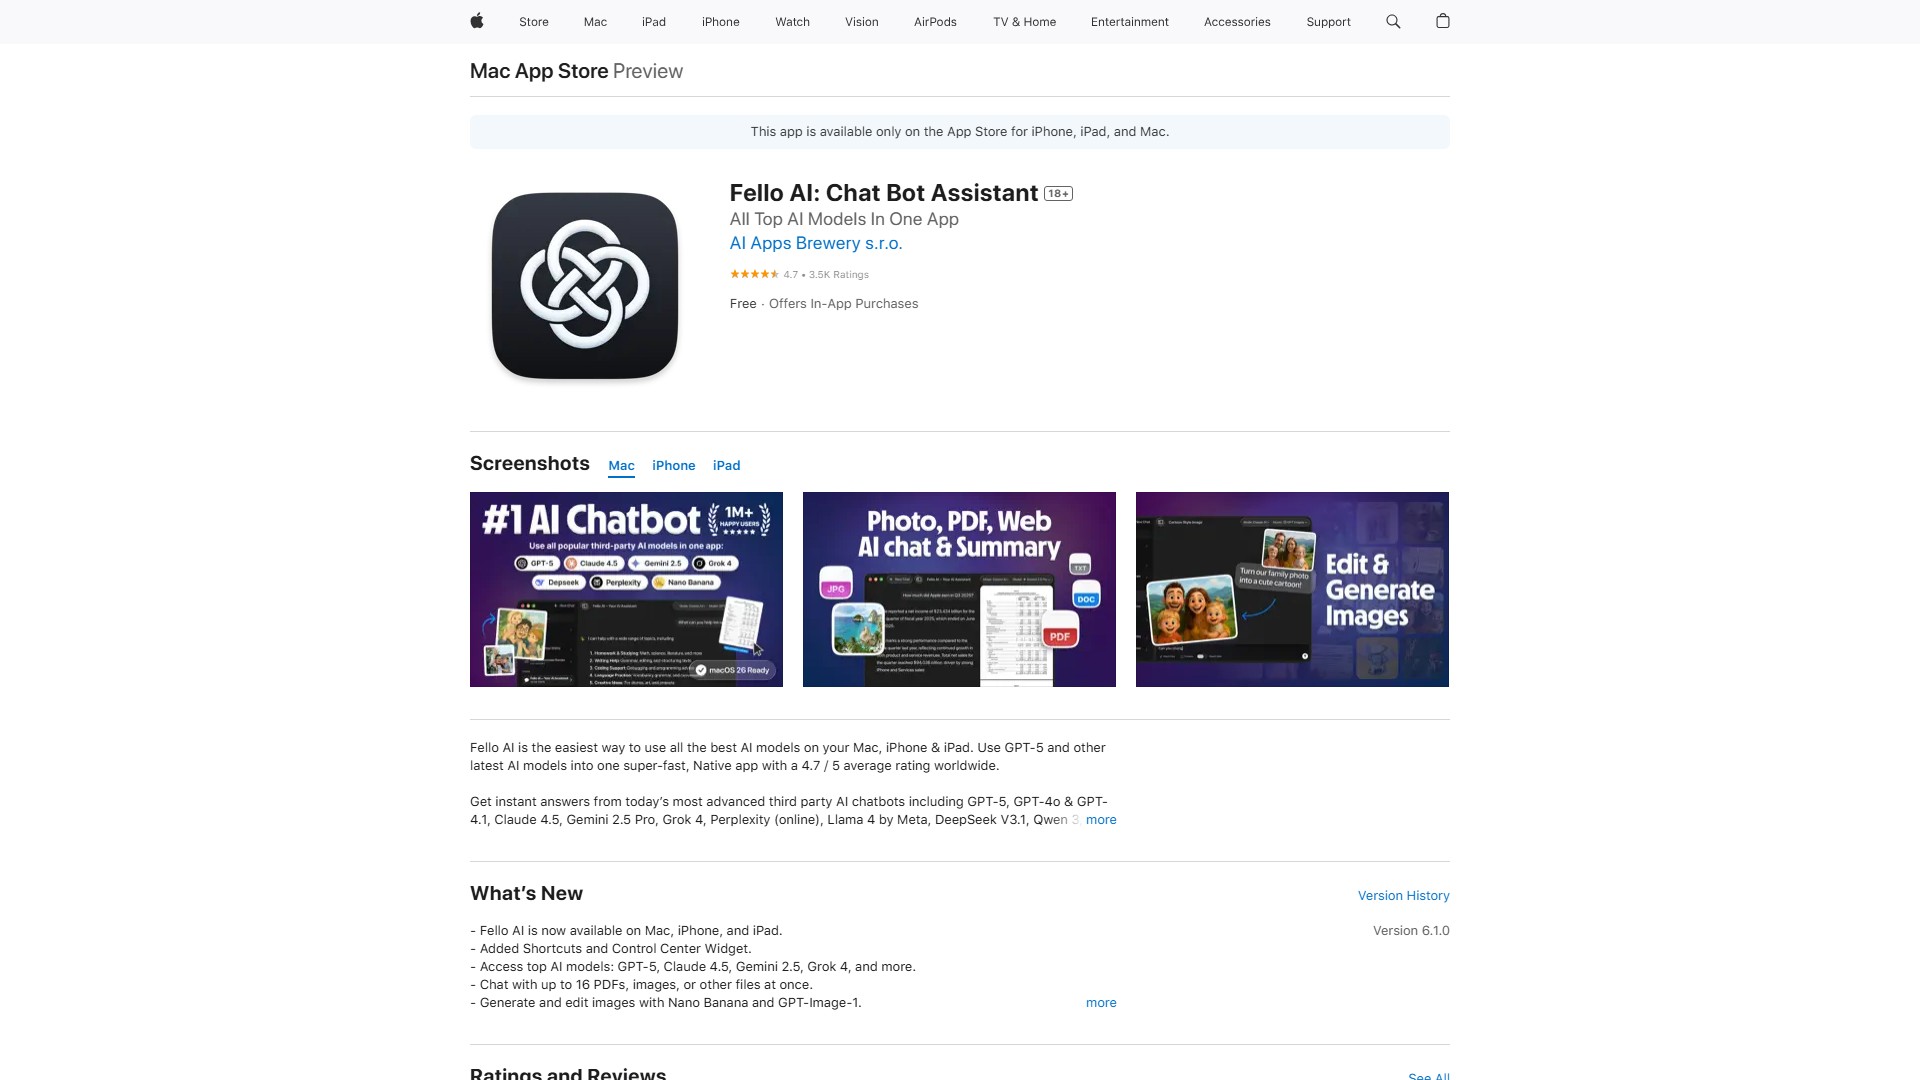The height and width of the screenshot is (1080, 1920).
Task: Switch to iPad screenshots tab
Action: coord(726,466)
